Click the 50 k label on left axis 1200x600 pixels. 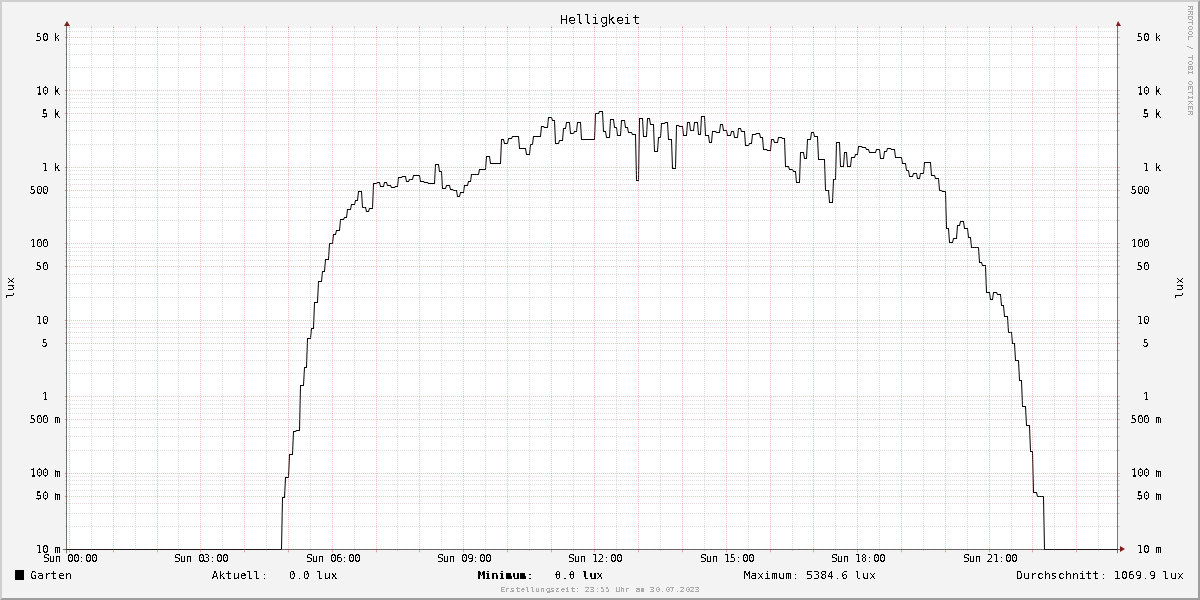click(x=48, y=37)
